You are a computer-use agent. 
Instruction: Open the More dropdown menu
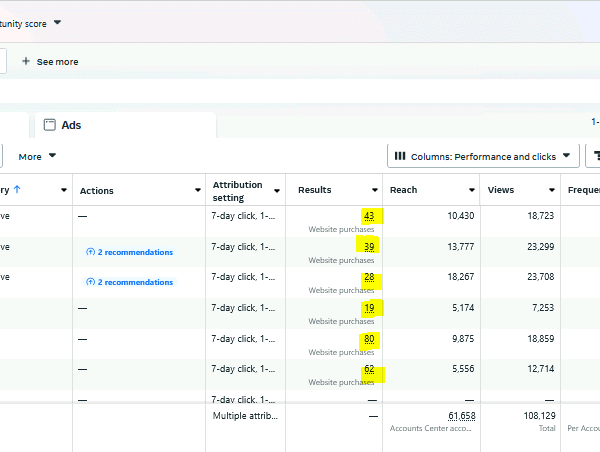coord(37,156)
